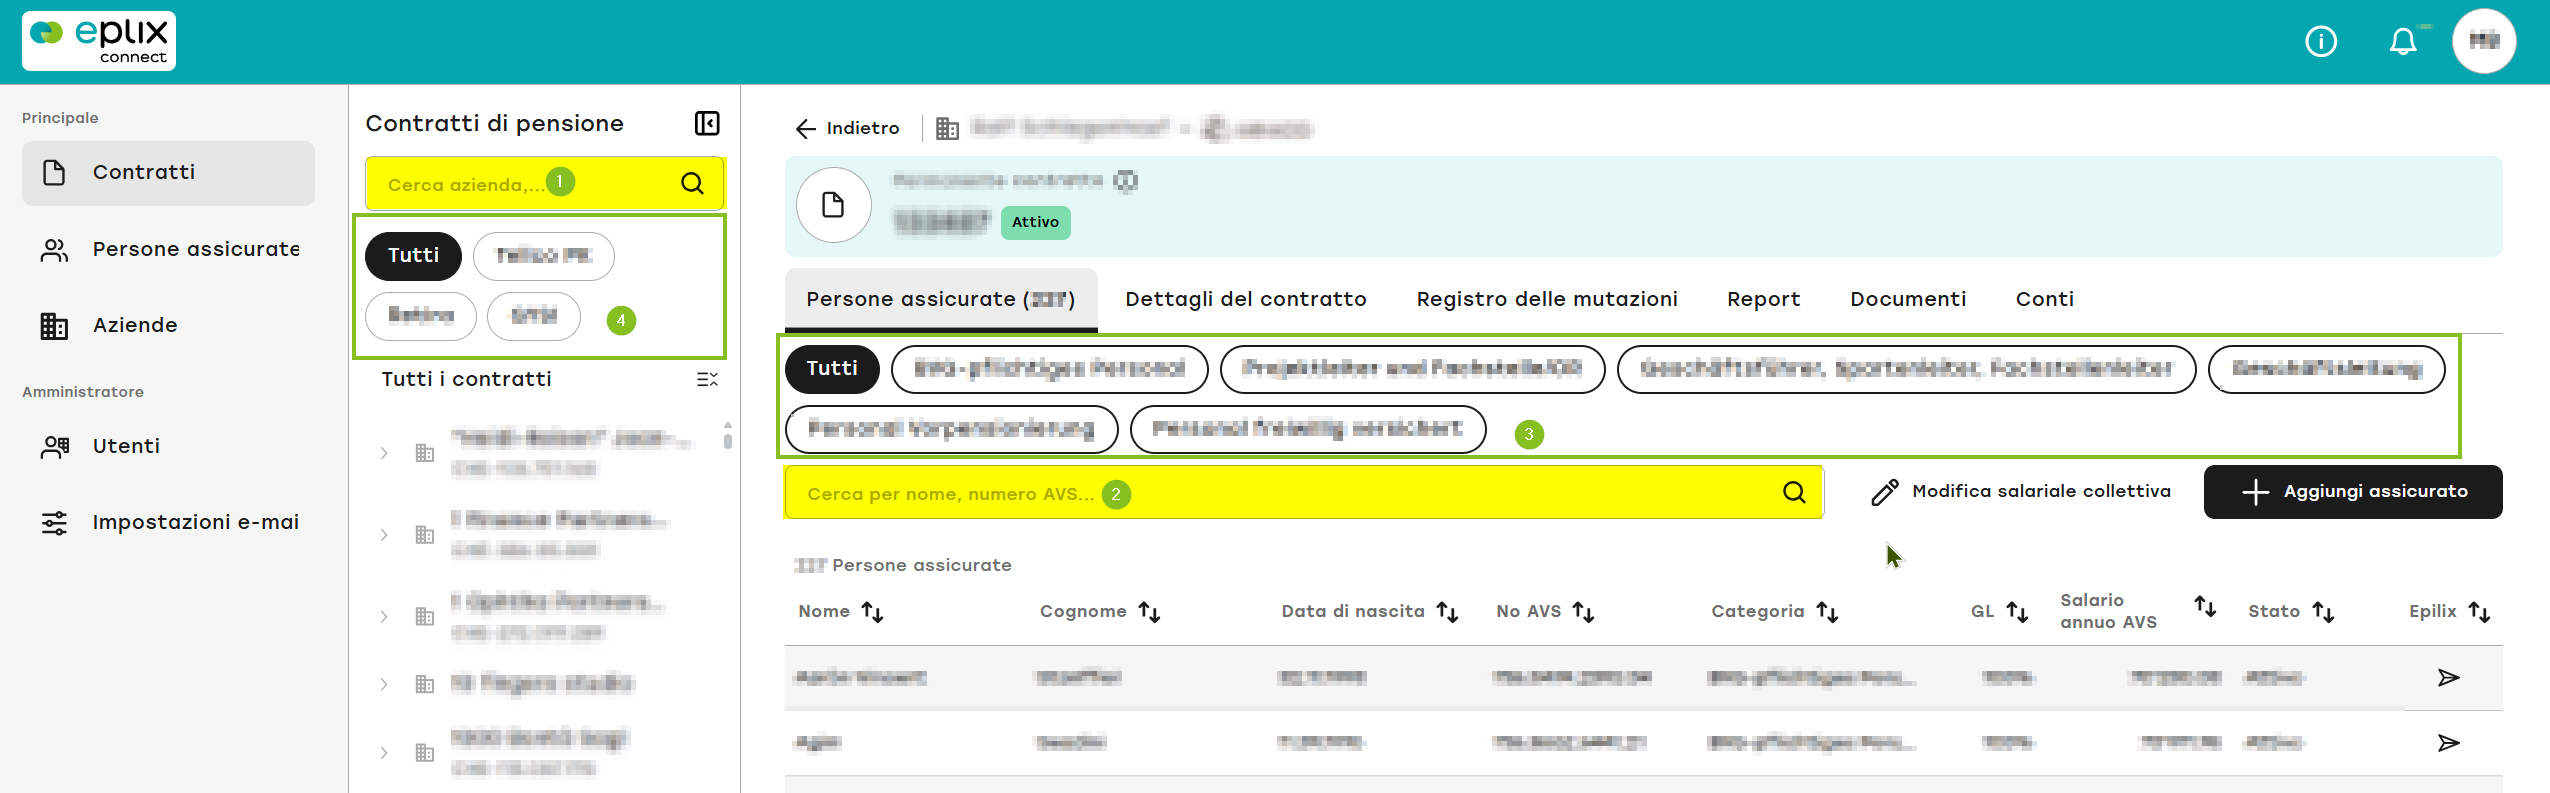Open Persone assicurate in the sidebar
Image resolution: width=2550 pixels, height=793 pixels.
click(x=168, y=250)
